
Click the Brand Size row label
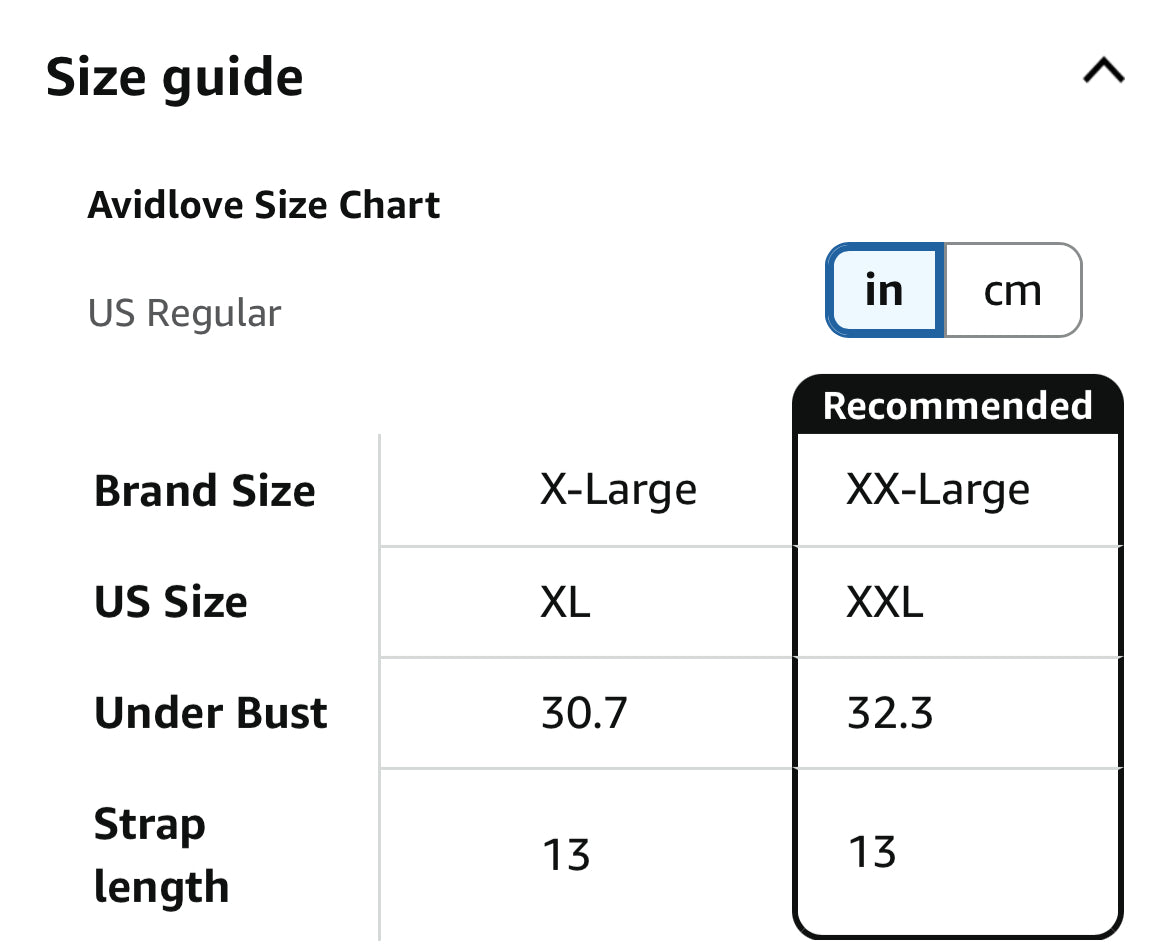204,489
